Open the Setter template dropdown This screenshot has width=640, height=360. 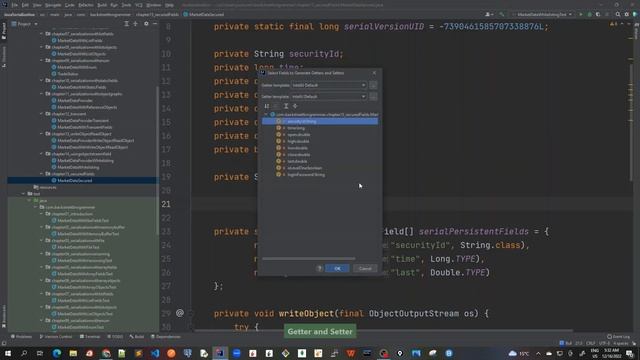[x=329, y=97]
